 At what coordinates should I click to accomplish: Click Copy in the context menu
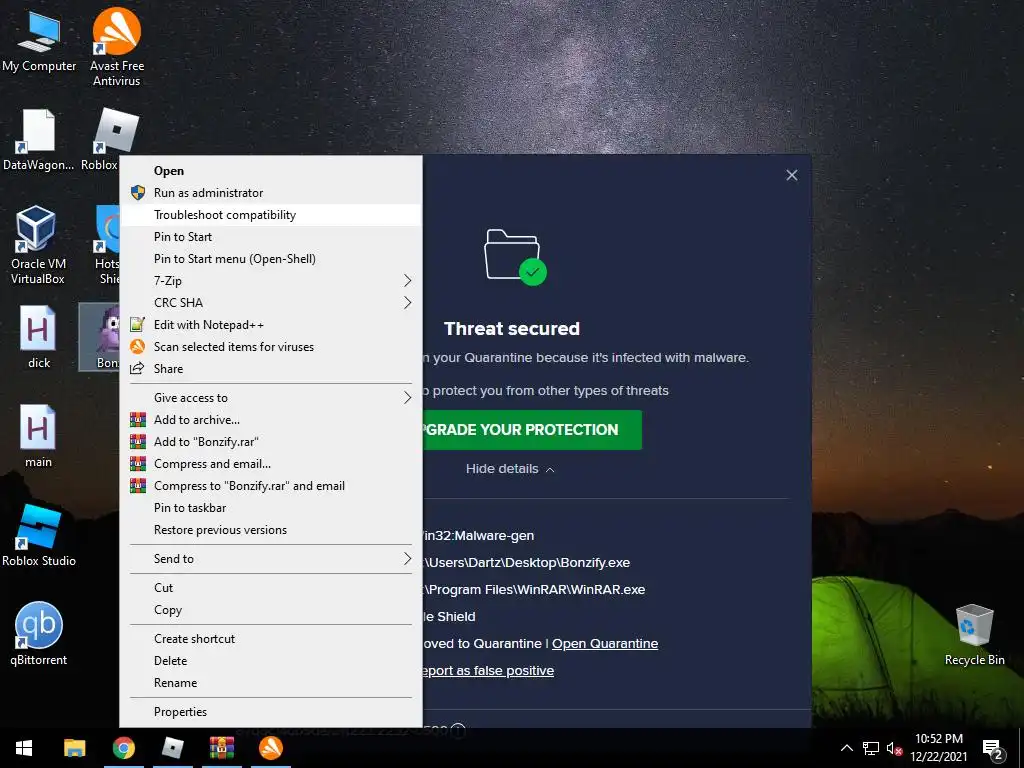[271, 609]
